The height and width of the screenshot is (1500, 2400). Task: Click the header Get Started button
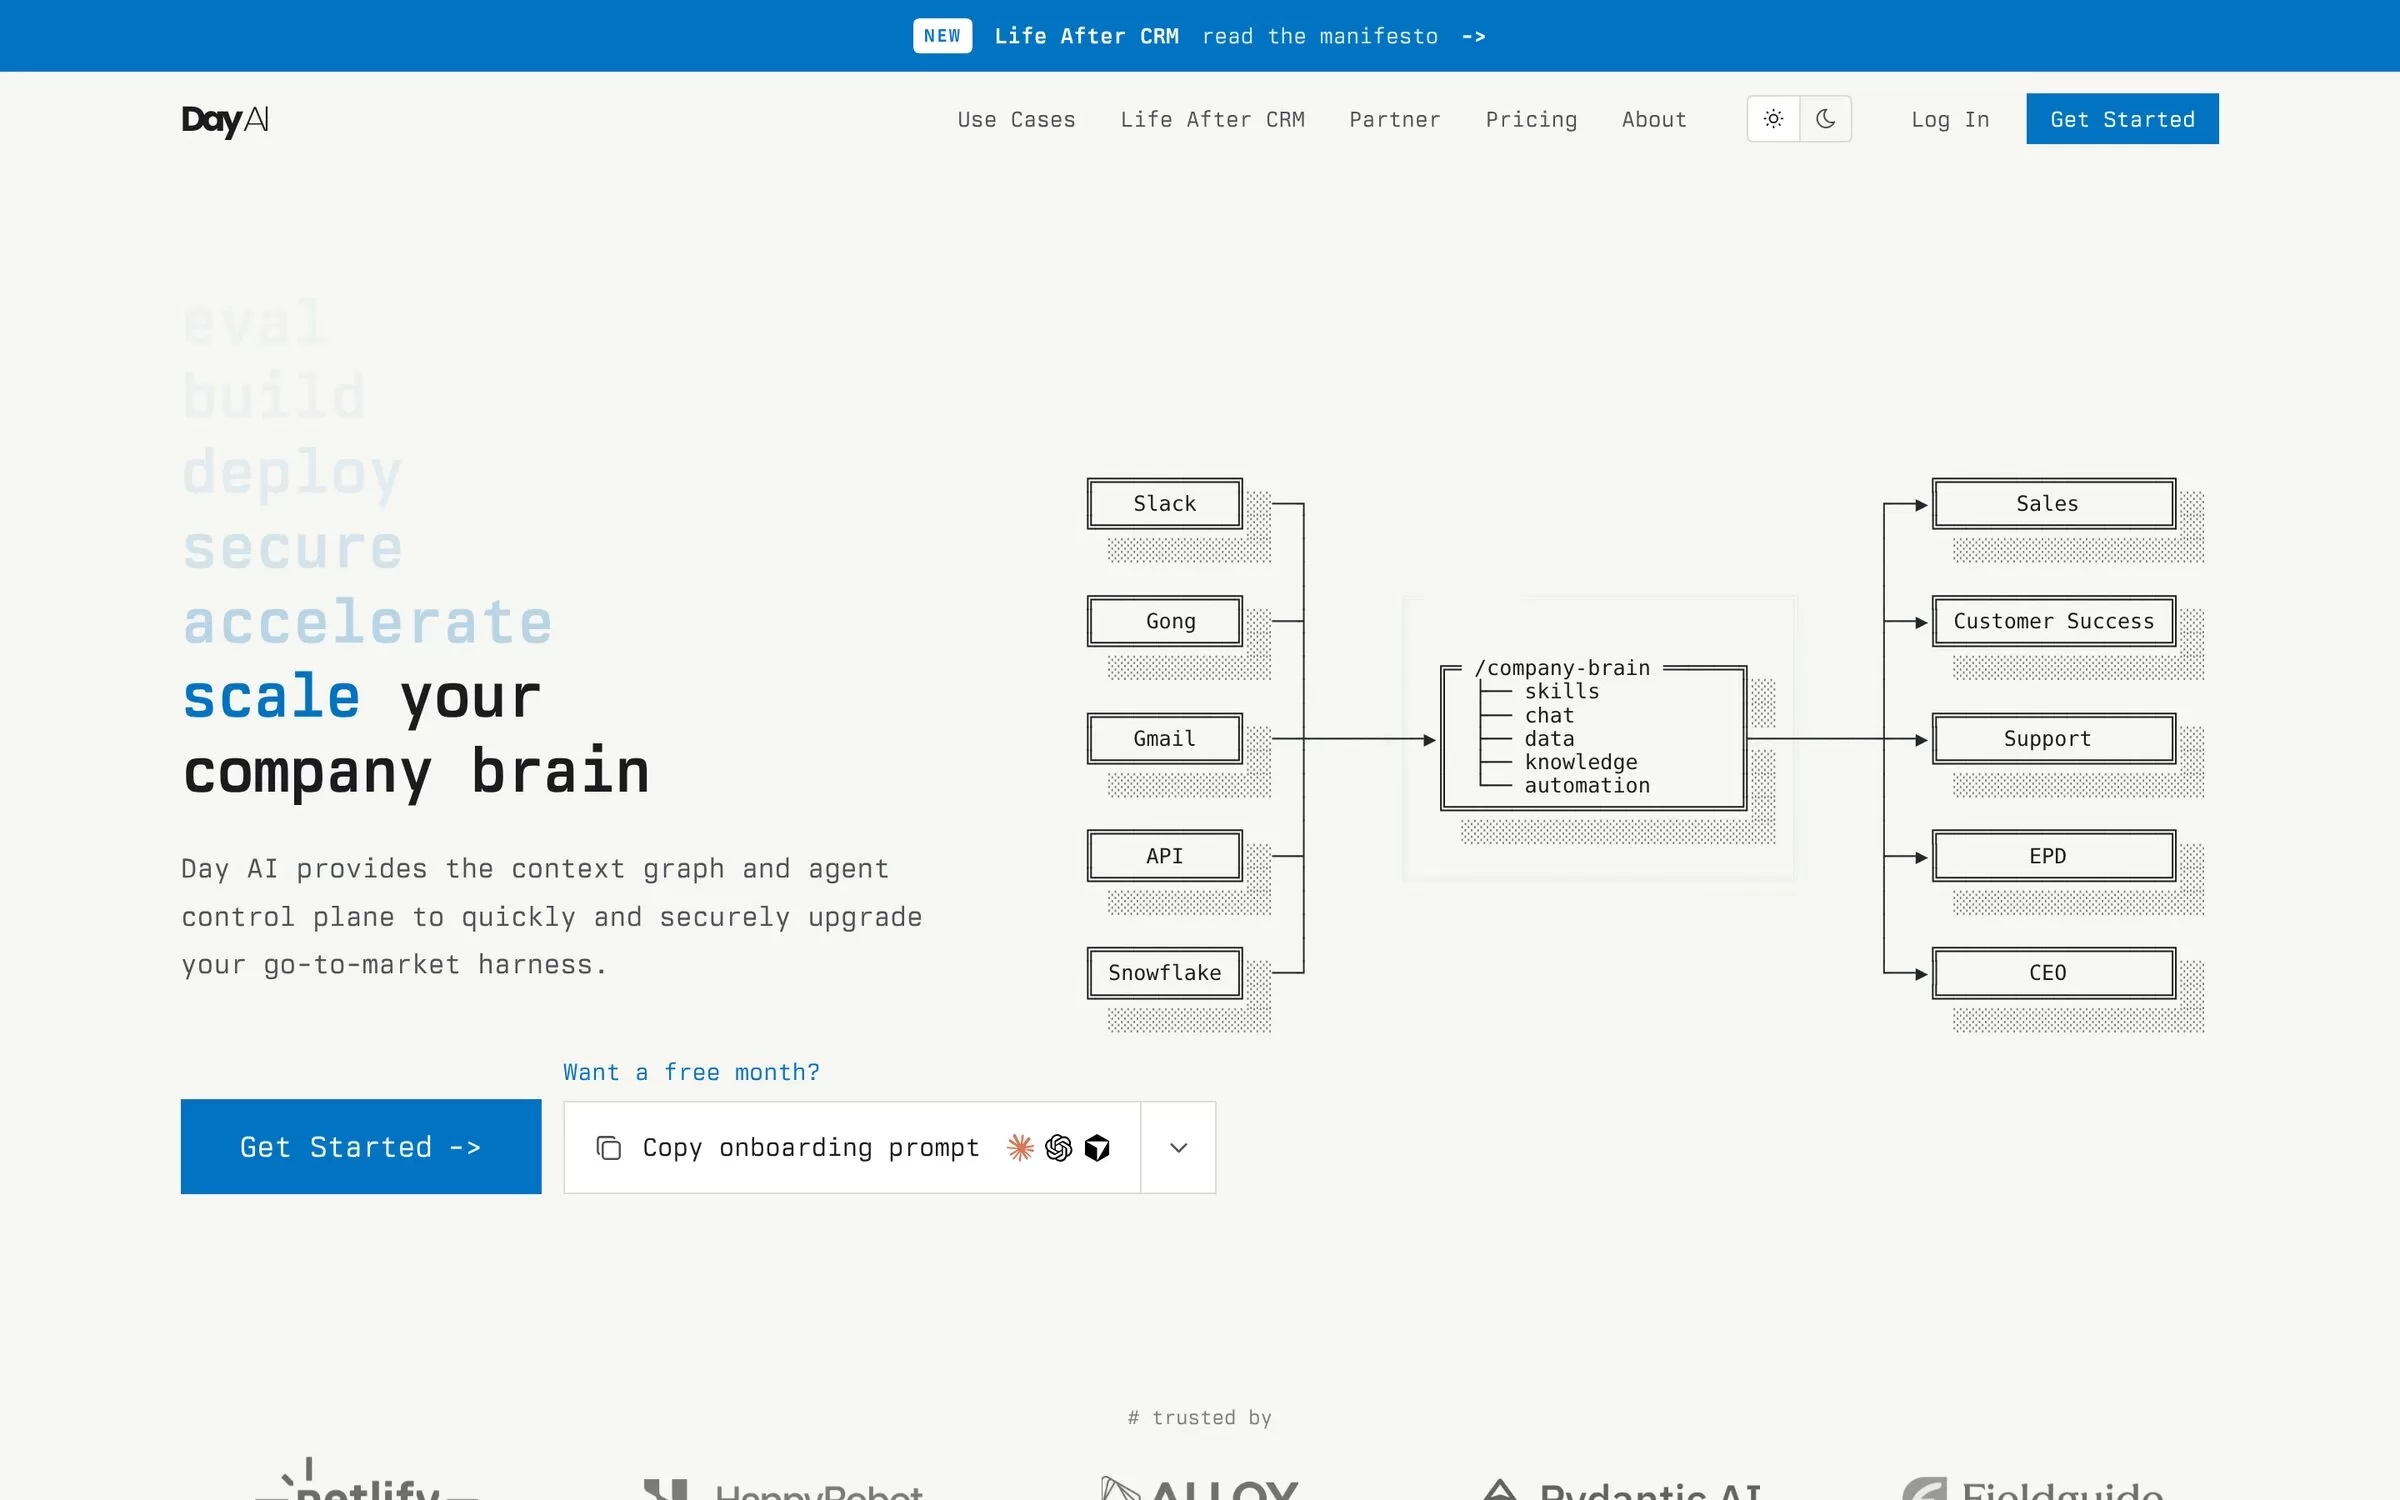click(x=2122, y=119)
